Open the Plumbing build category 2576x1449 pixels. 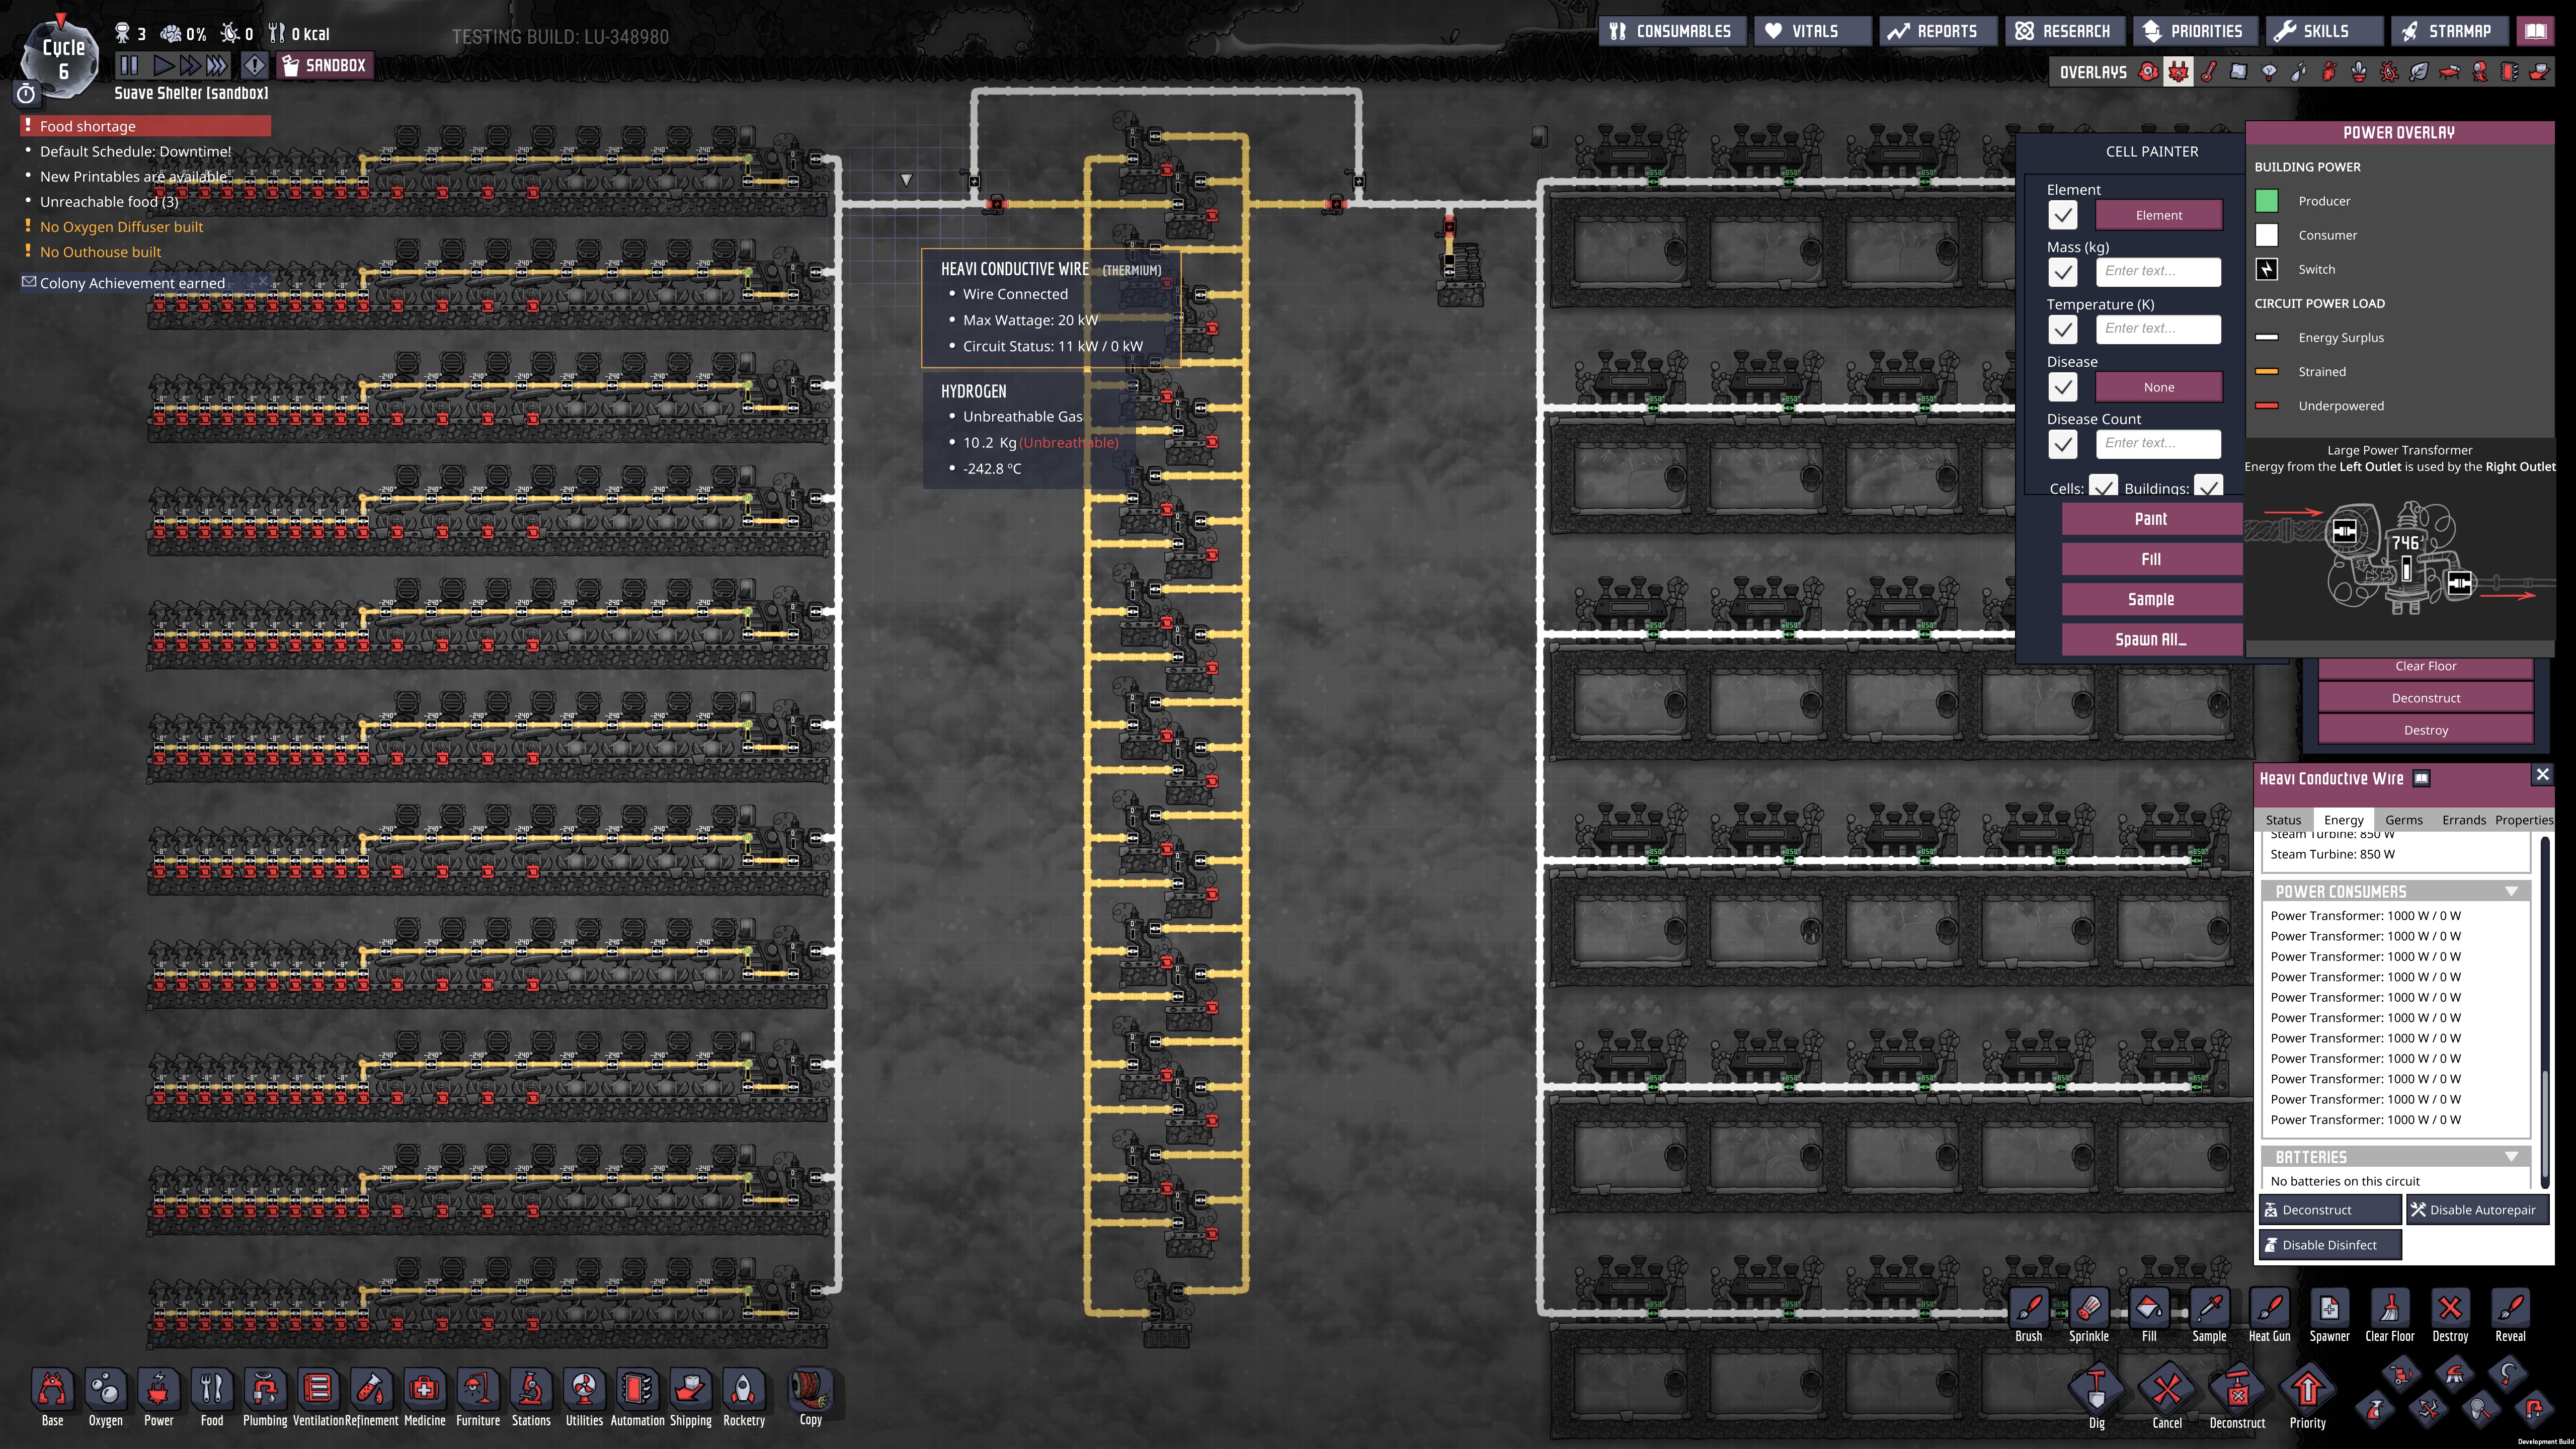point(264,1390)
